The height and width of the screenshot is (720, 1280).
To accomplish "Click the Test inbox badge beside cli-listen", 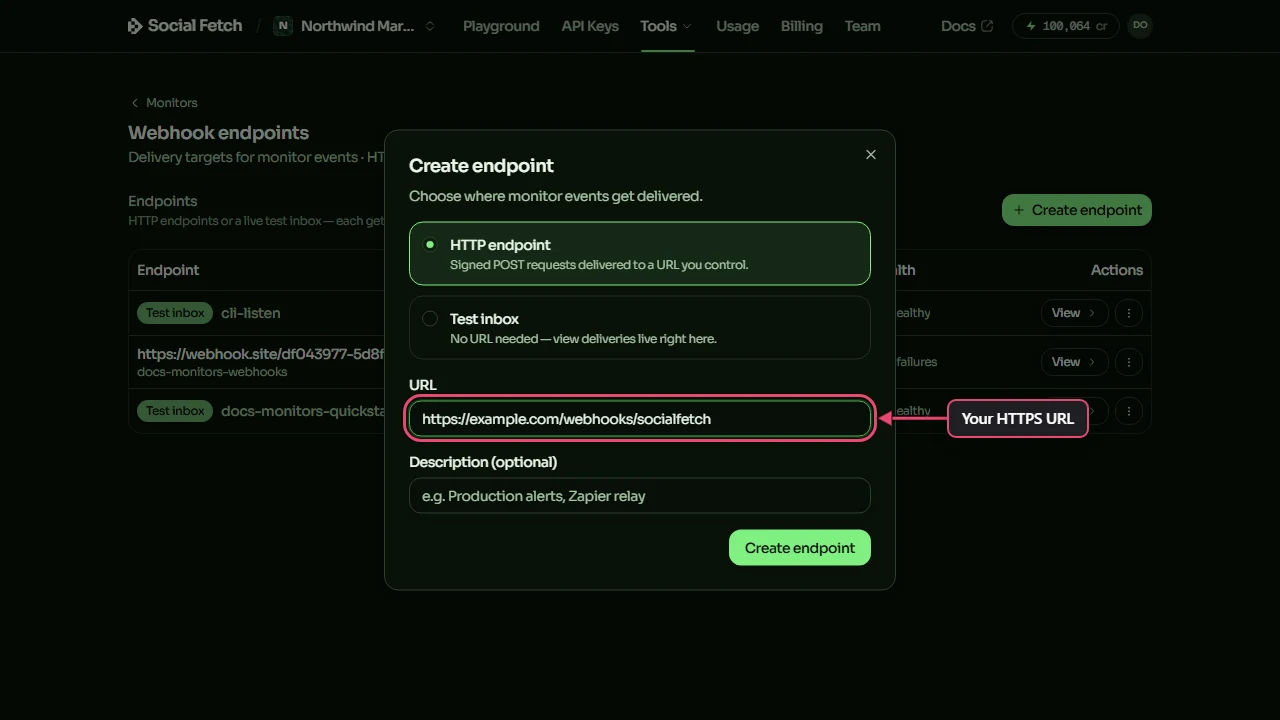I will coord(175,313).
